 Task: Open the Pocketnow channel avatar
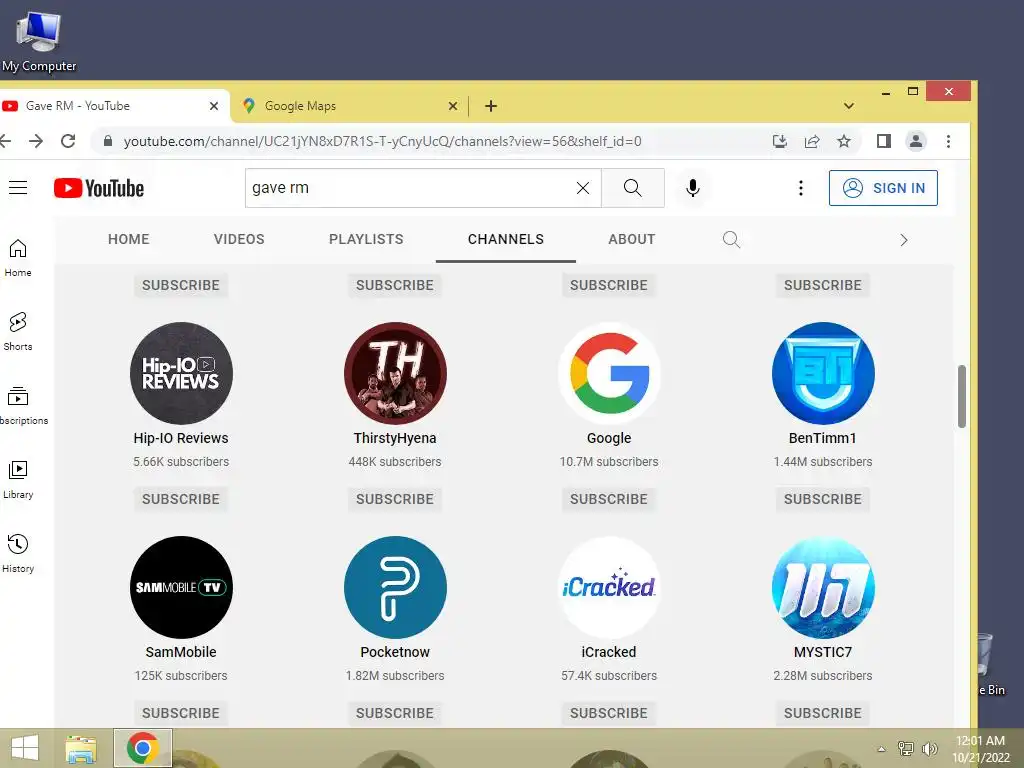(395, 588)
